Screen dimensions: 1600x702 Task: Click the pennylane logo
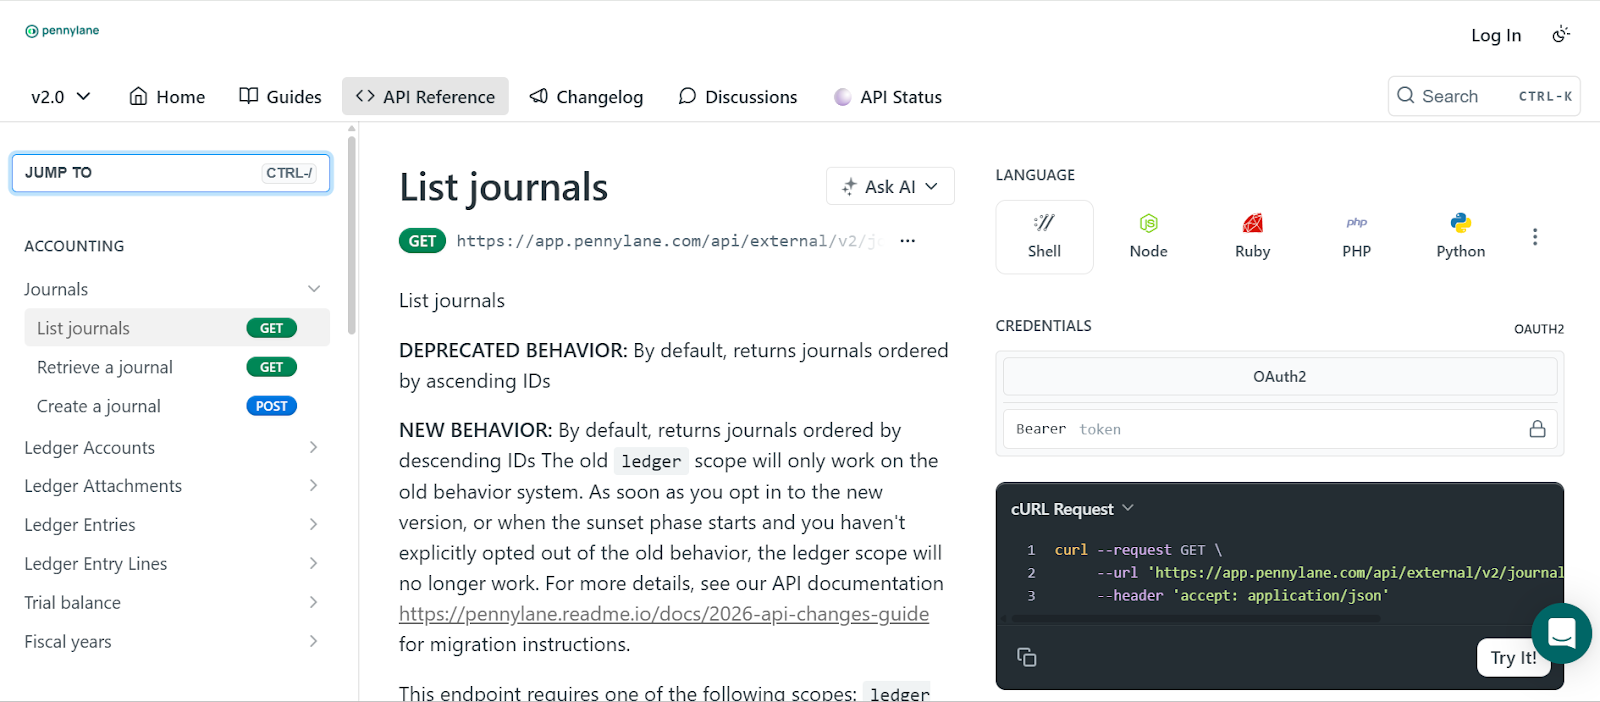[62, 31]
